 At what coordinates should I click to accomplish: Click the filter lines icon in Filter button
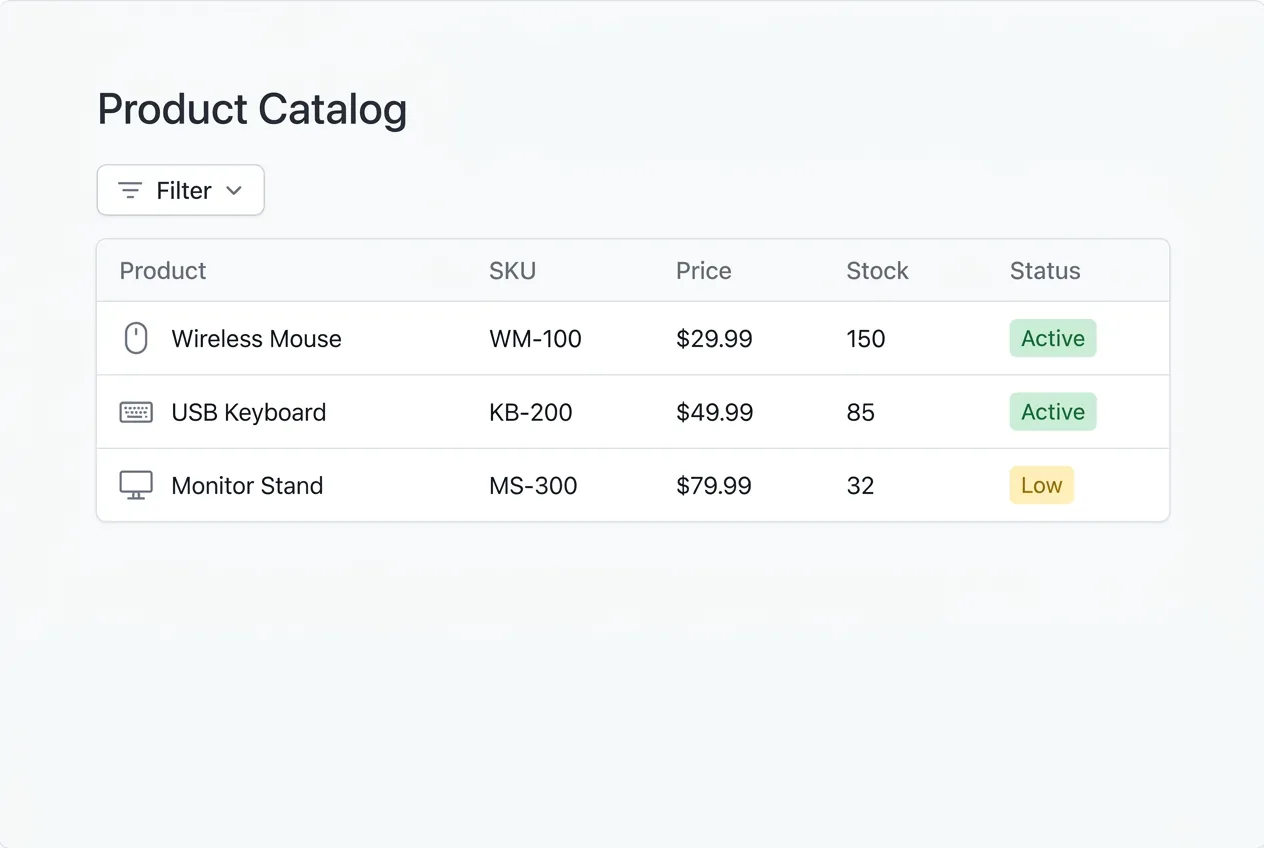(x=129, y=190)
